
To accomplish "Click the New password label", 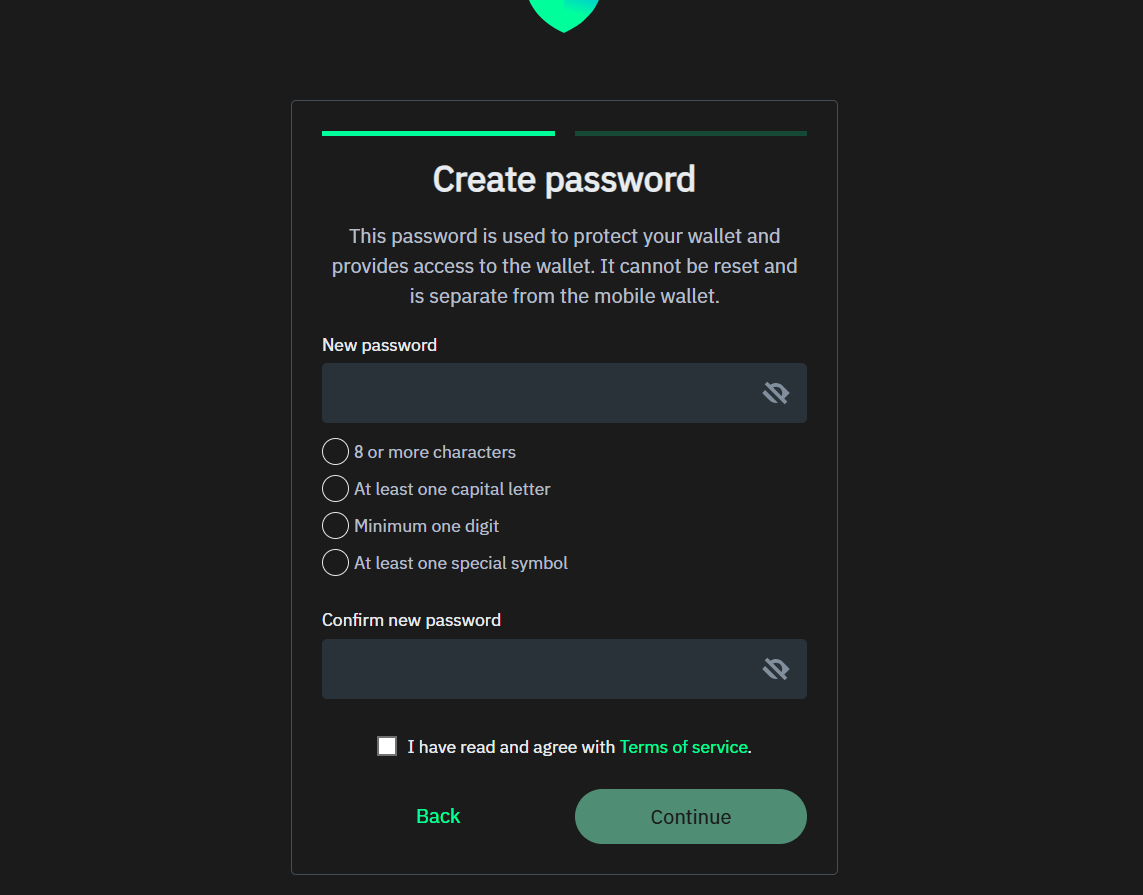I will (x=379, y=345).
